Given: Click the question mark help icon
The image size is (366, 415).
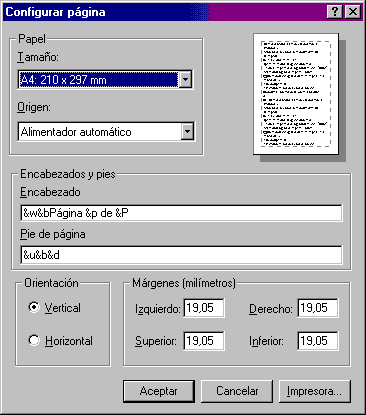Looking at the screenshot, I should tap(335, 12).
